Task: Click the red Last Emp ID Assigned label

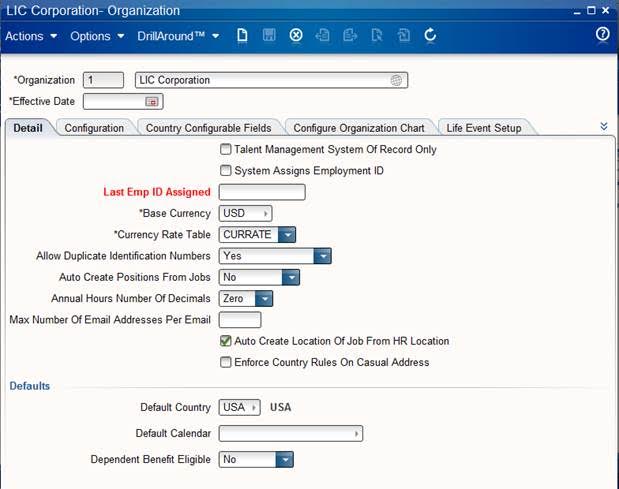Action: pyautogui.click(x=157, y=192)
